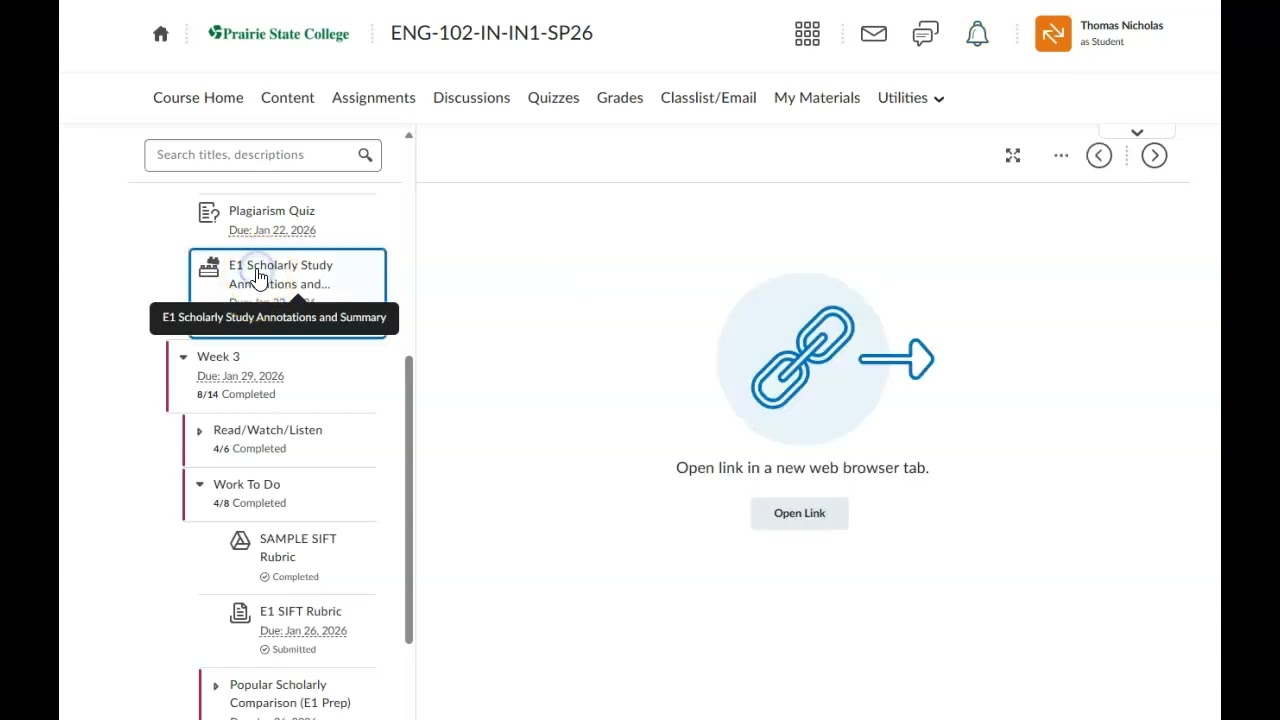The height and width of the screenshot is (720, 1280).
Task: Click the 'Due: Jan 22, 2026' date text
Action: click(x=272, y=230)
